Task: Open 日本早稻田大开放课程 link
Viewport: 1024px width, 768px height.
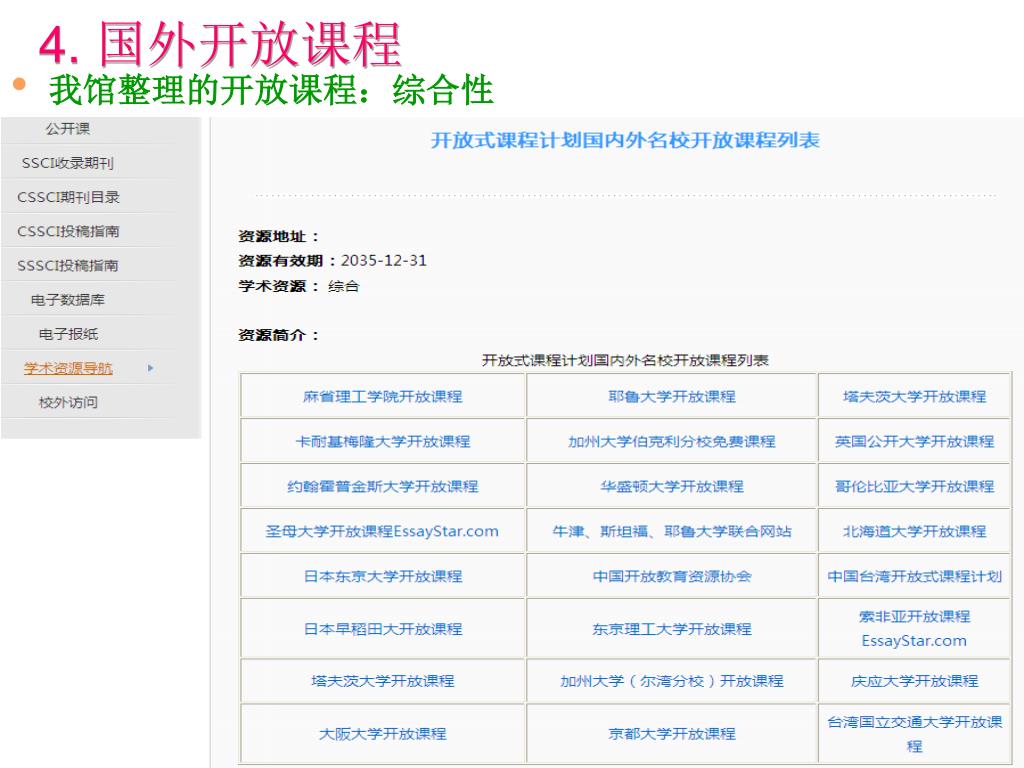Action: [x=383, y=629]
